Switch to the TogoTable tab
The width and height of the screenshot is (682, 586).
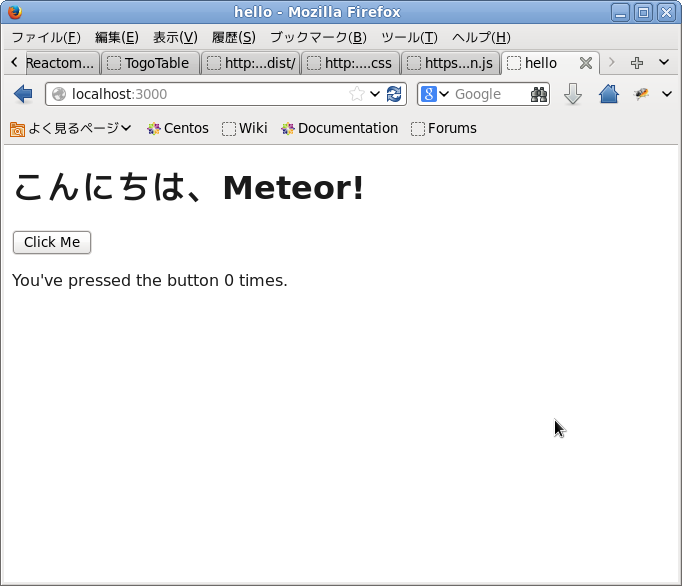point(150,63)
